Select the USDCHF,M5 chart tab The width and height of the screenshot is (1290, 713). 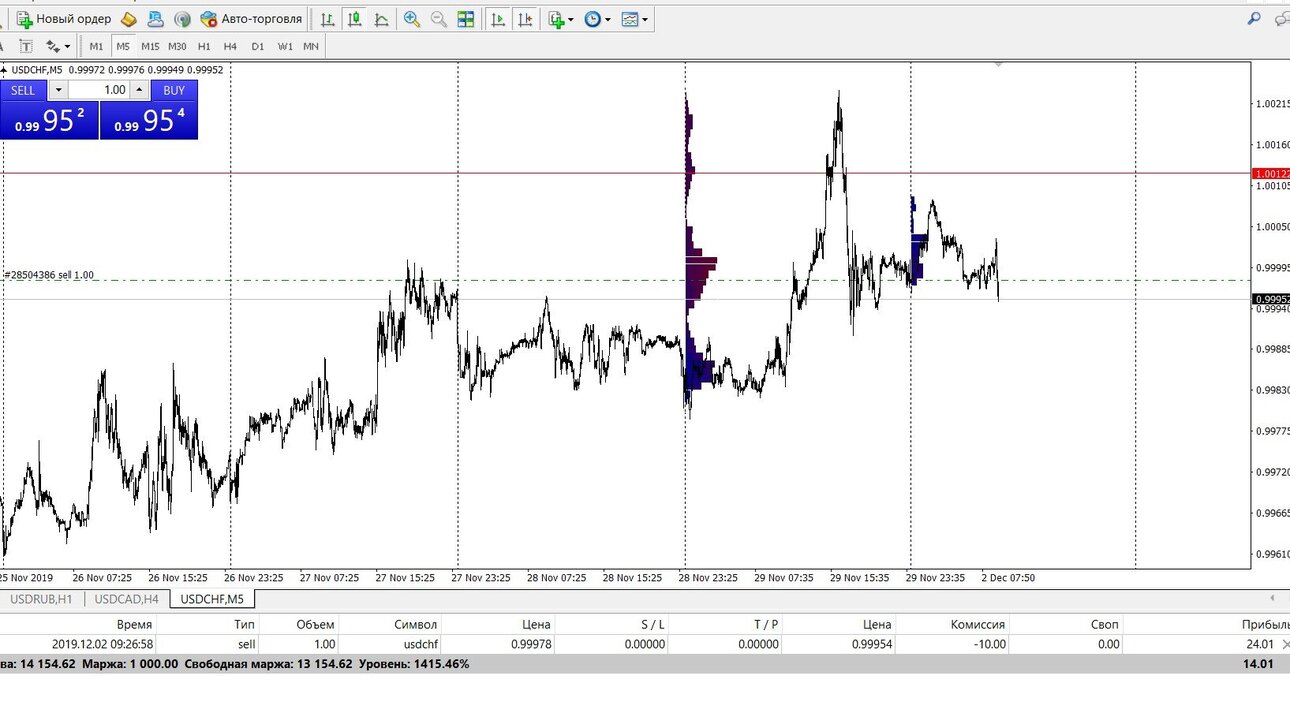tap(212, 599)
